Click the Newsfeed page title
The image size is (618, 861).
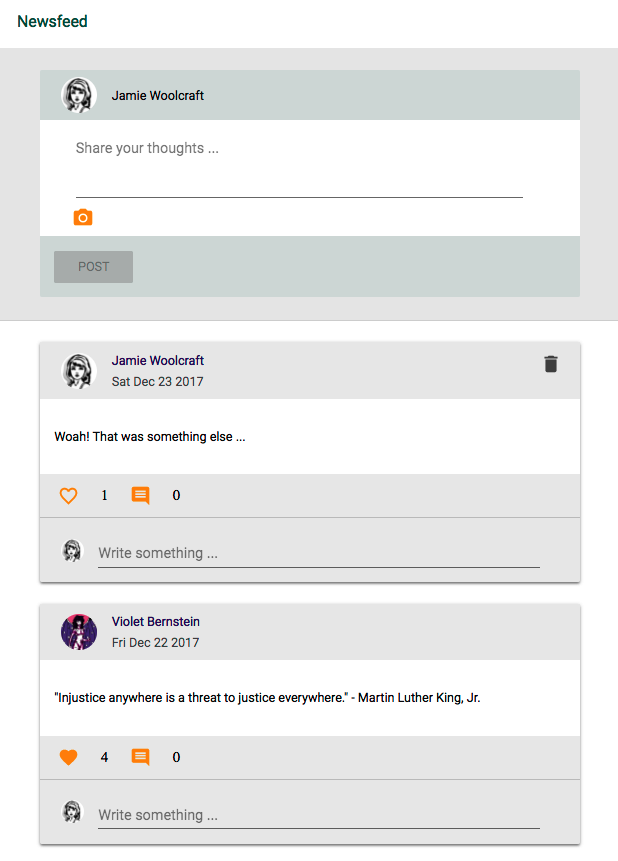(53, 21)
